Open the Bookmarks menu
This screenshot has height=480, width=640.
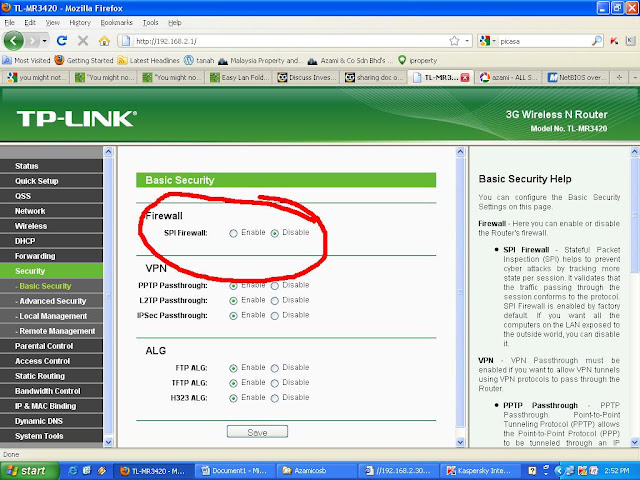pos(117,22)
